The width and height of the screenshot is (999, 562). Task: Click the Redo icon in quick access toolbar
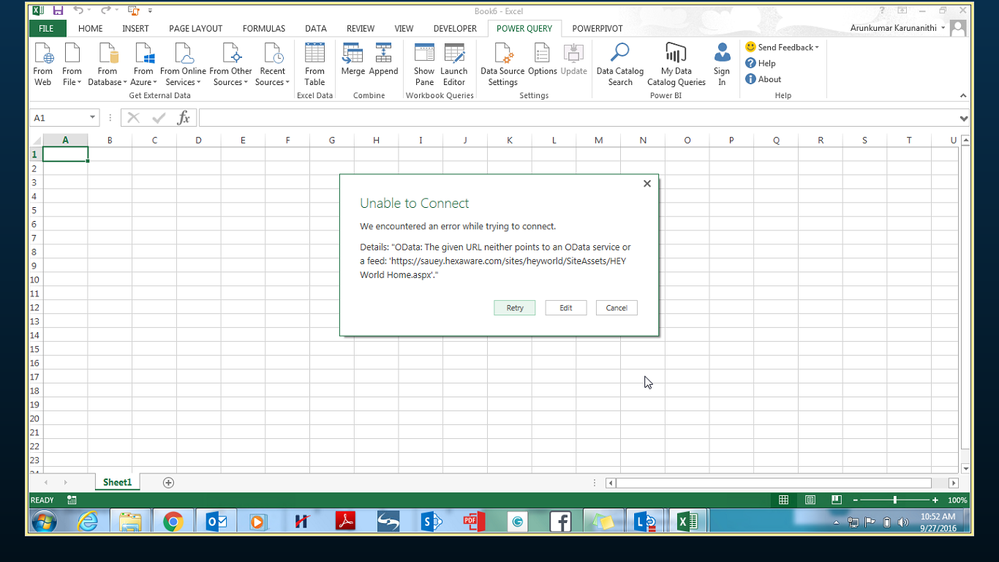click(106, 10)
